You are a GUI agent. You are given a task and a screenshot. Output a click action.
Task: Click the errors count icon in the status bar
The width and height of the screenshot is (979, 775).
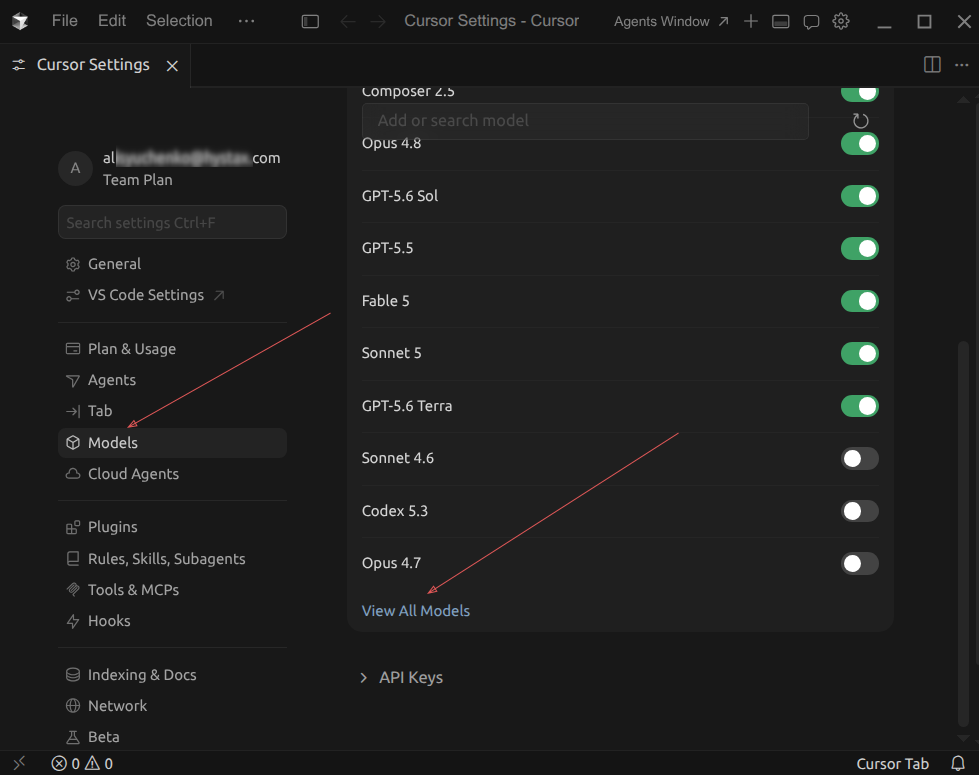66,763
